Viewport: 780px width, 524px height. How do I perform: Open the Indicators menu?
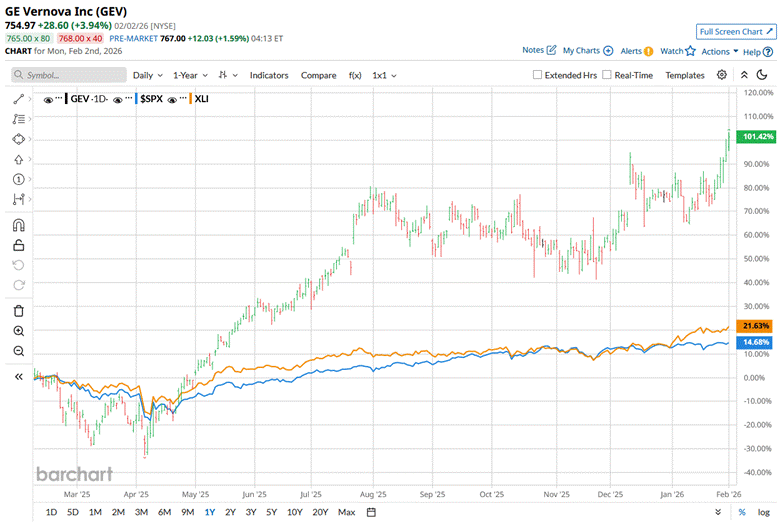(269, 75)
